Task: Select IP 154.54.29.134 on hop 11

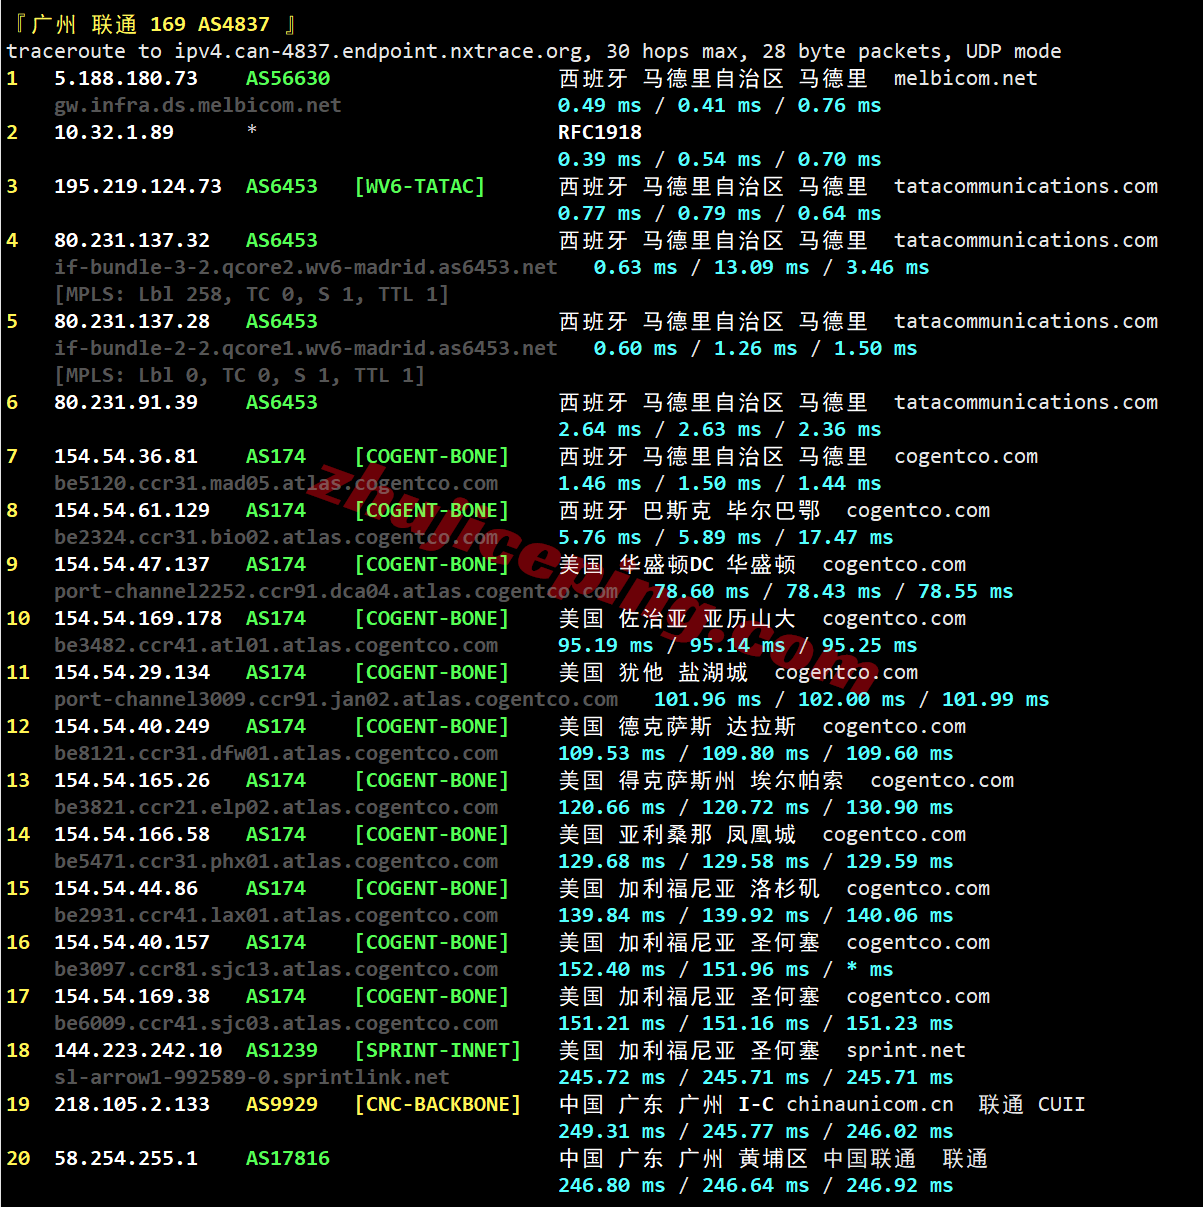Action: (x=132, y=672)
